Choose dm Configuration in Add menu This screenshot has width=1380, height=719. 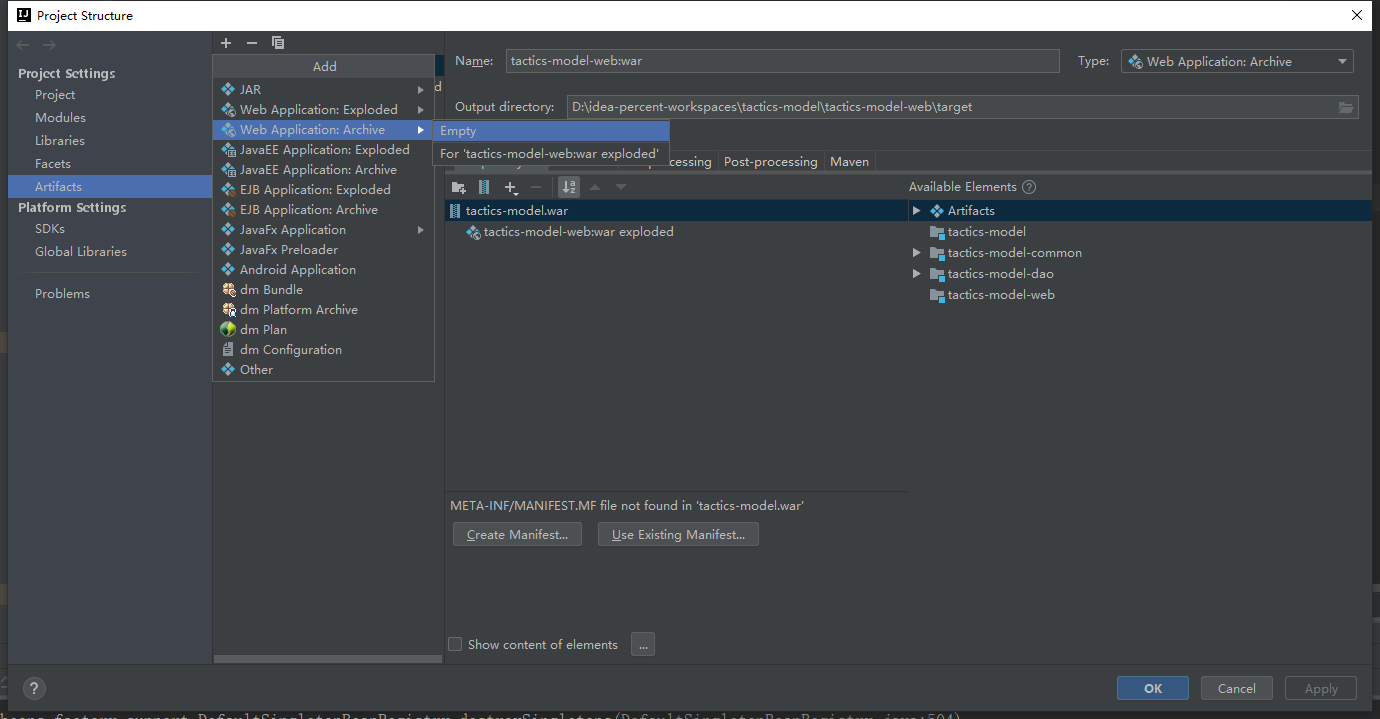point(324,349)
